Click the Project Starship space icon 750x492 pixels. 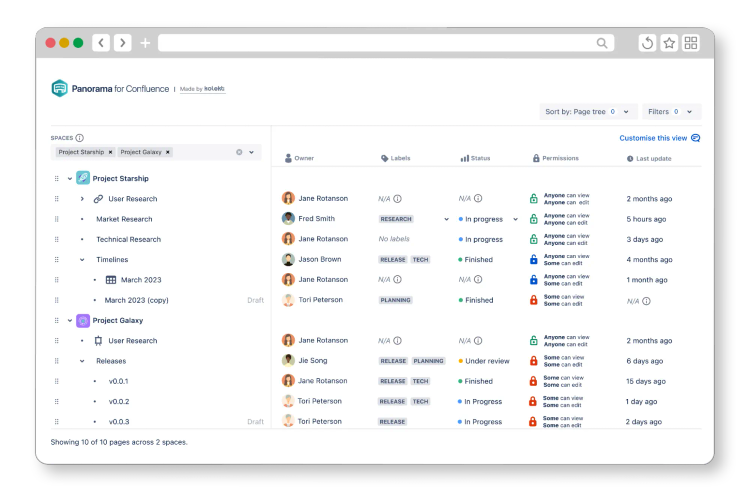pyautogui.click(x=83, y=178)
